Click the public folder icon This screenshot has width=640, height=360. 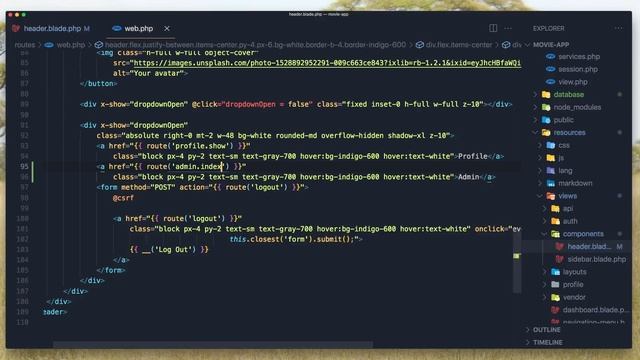coord(546,120)
